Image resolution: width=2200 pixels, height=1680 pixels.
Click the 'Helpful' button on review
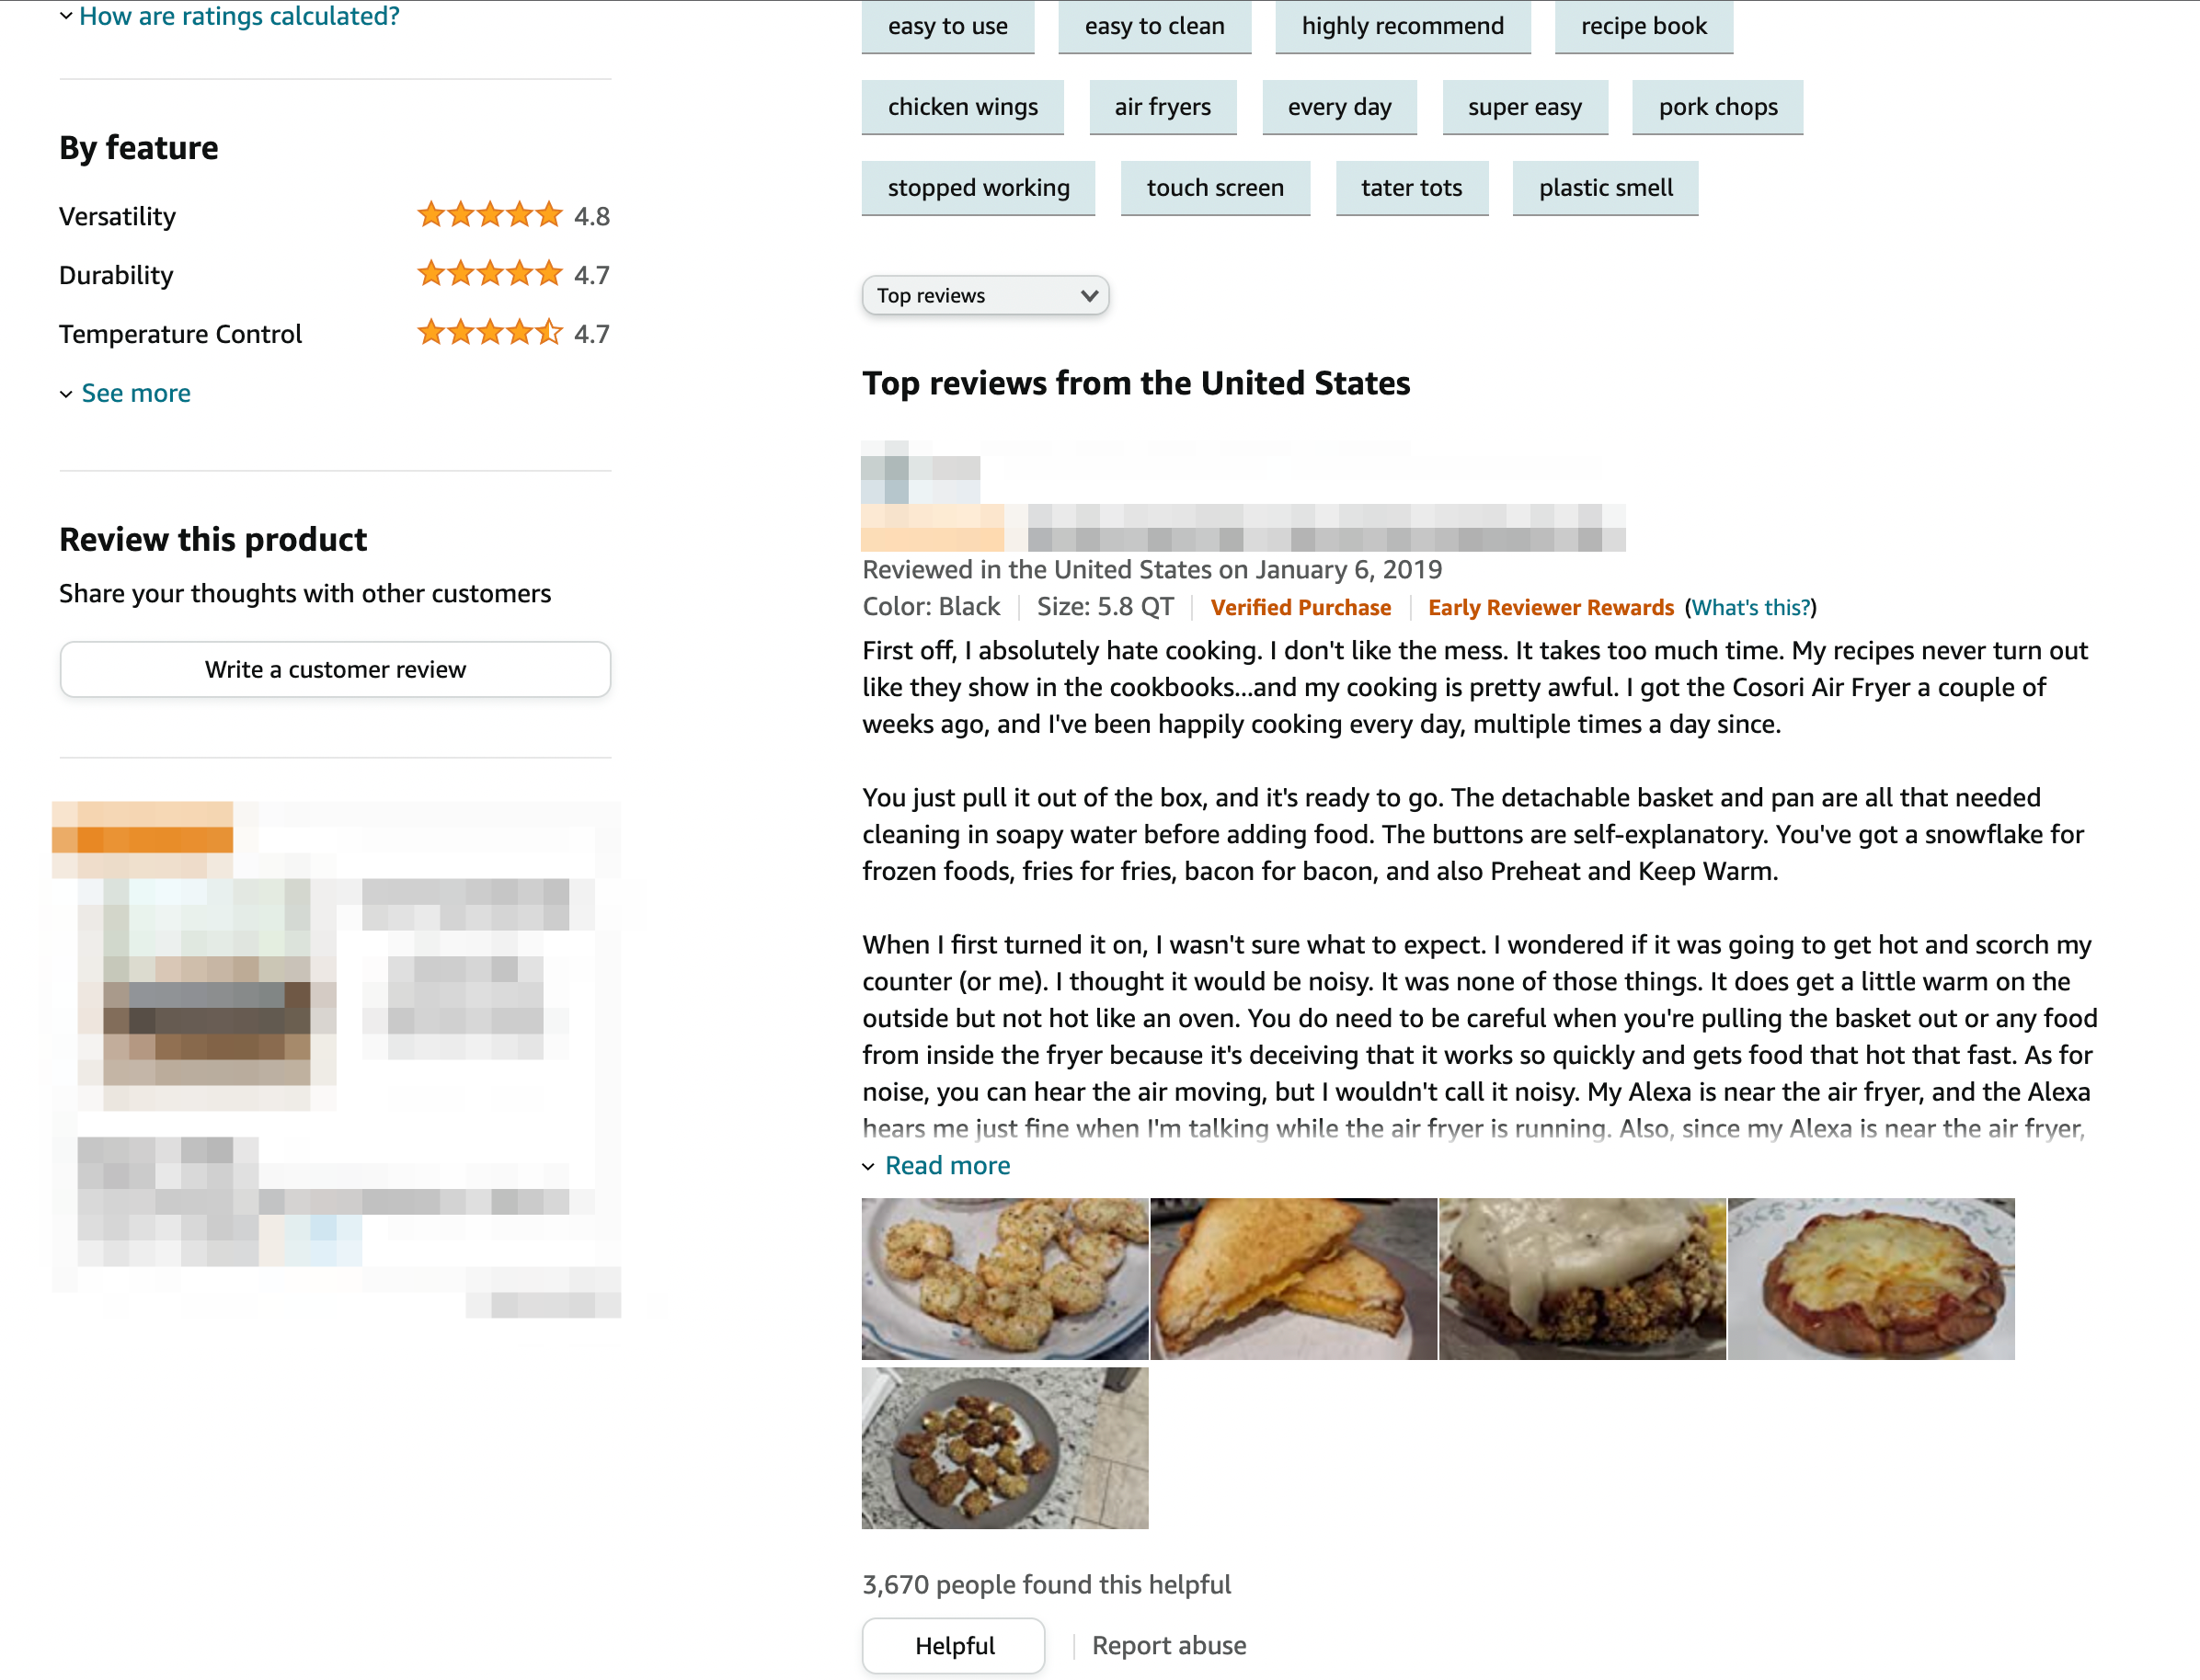point(953,1645)
